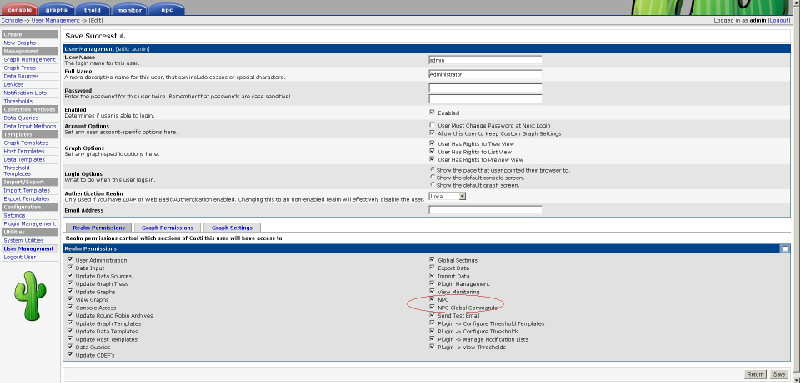Open the monitor tab
This screenshot has height=383, width=800.
[130, 10]
